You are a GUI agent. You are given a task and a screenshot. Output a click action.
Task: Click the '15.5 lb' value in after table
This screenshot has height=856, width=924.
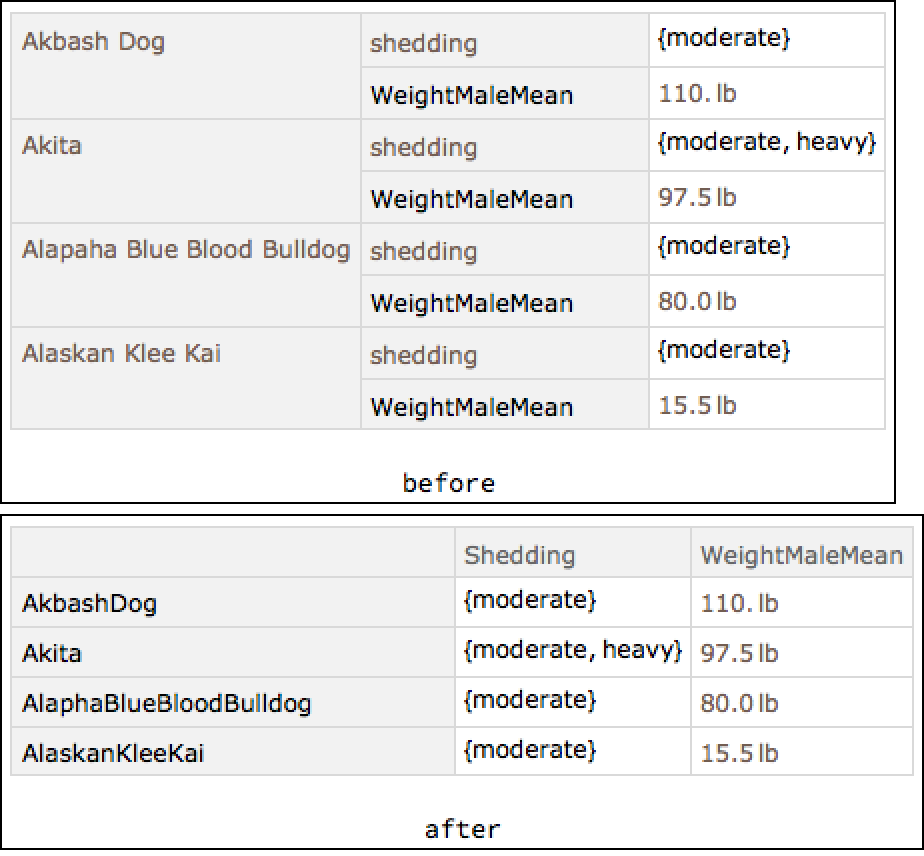(739, 753)
